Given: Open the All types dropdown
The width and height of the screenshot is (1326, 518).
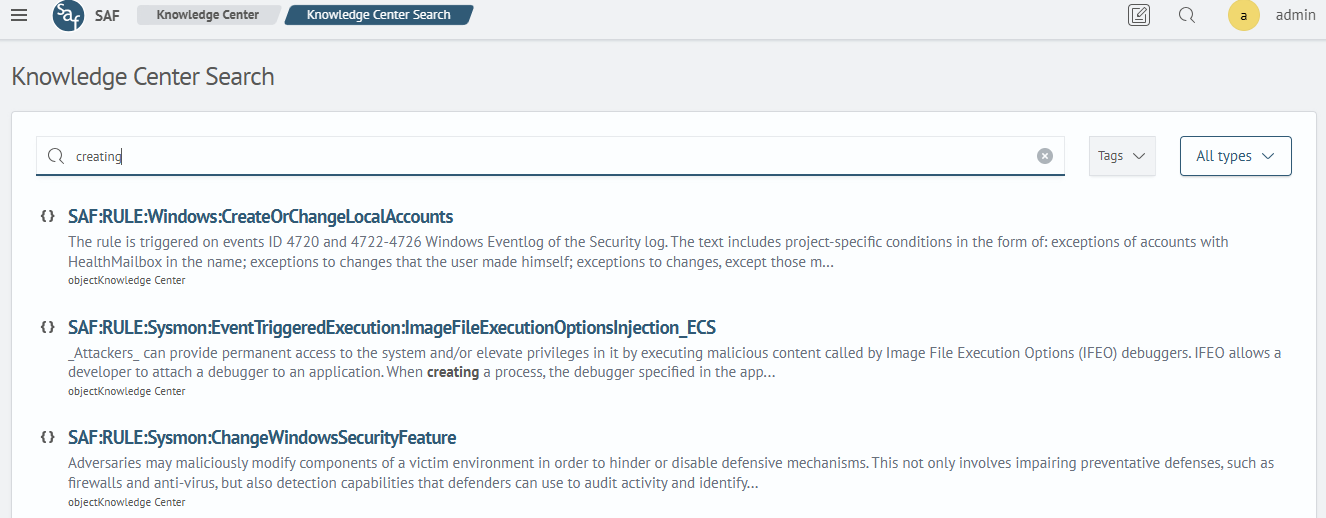Looking at the screenshot, I should click(x=1236, y=156).
